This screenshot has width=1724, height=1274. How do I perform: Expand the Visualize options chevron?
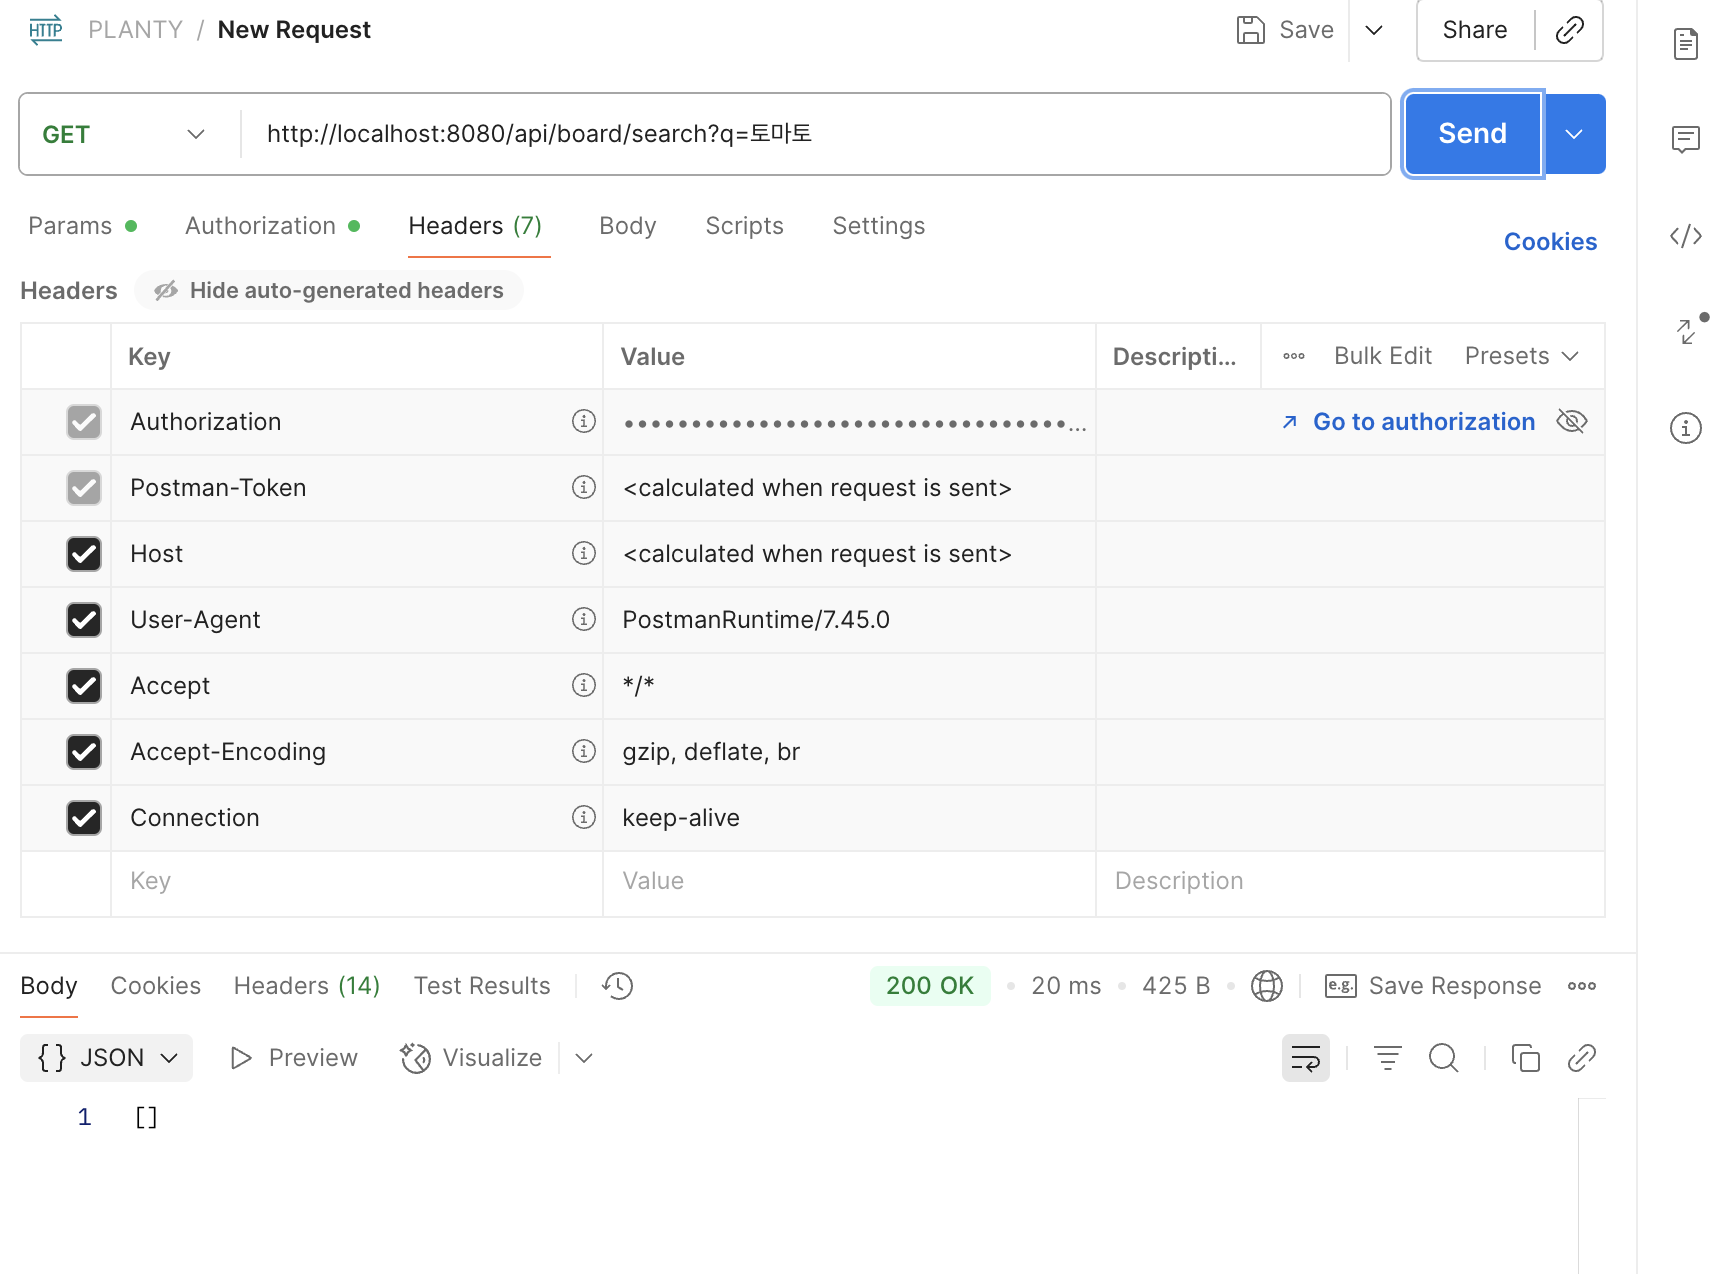pos(584,1058)
